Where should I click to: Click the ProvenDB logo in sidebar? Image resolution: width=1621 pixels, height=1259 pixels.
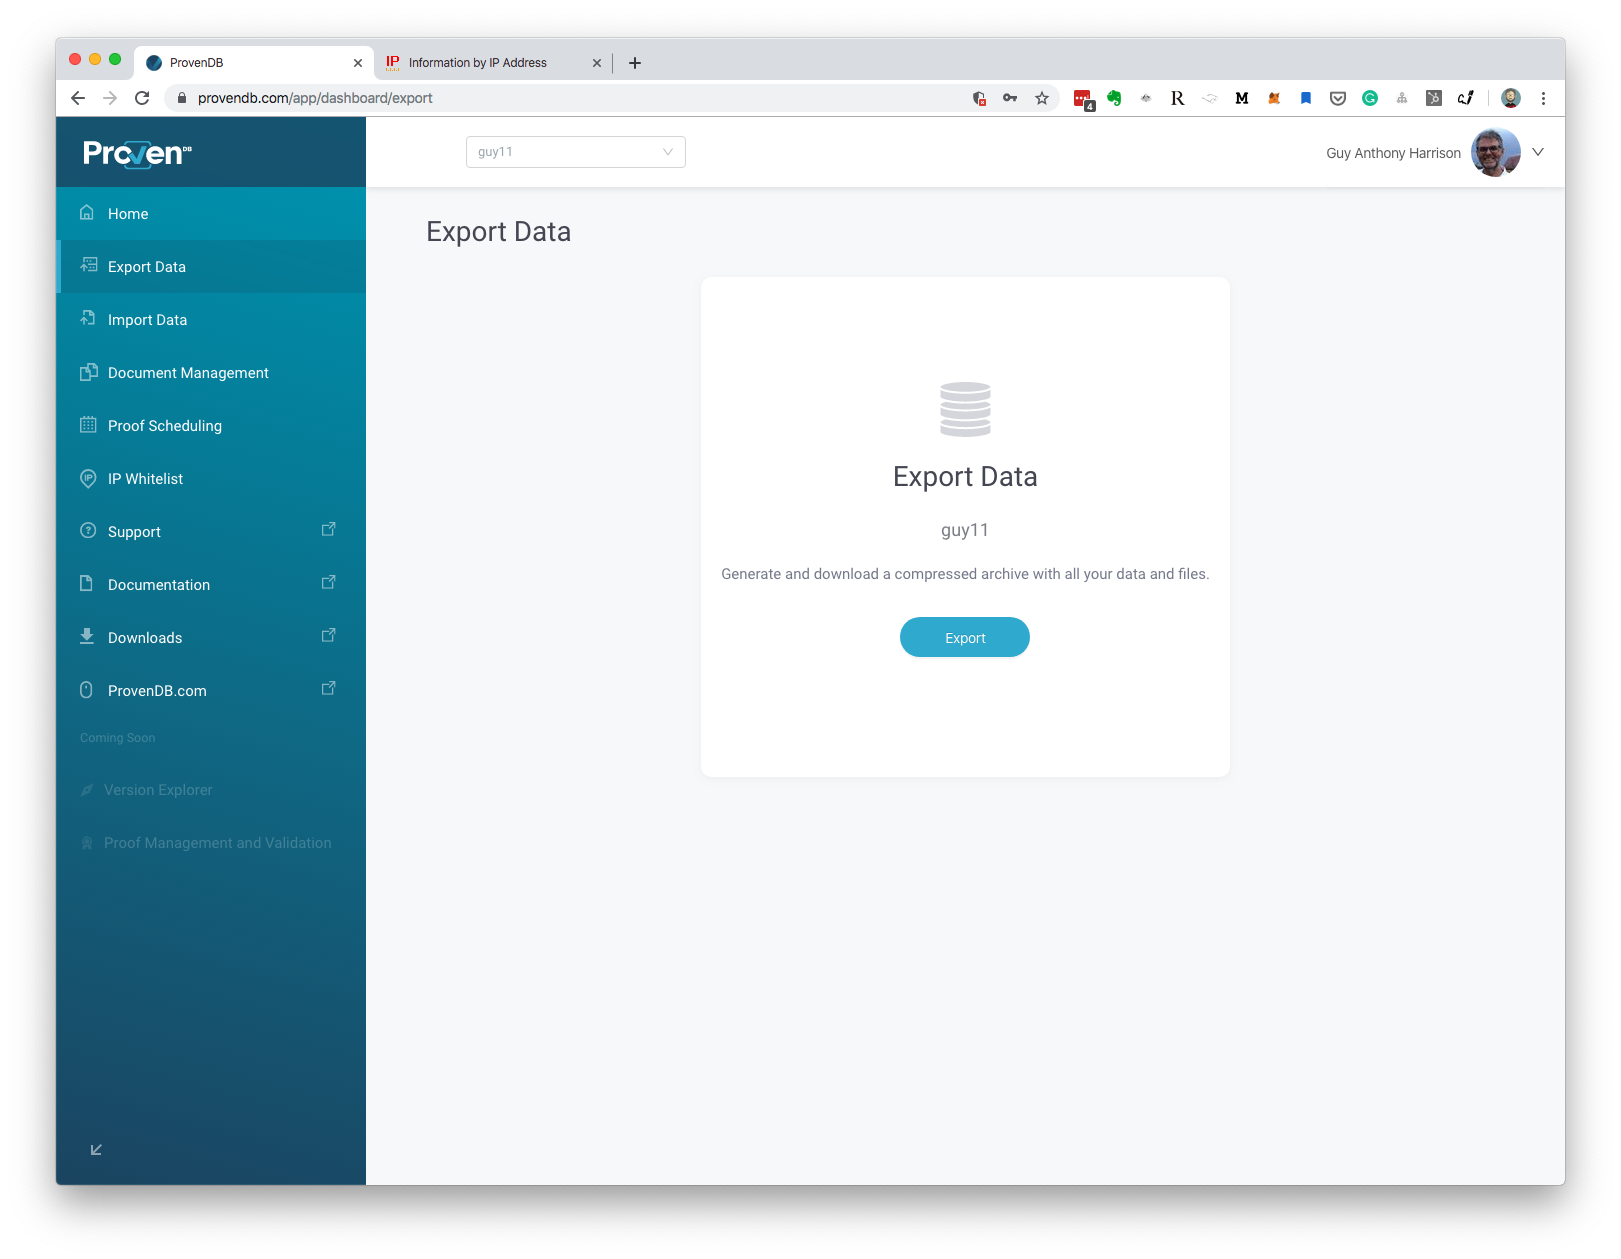pos(137,153)
